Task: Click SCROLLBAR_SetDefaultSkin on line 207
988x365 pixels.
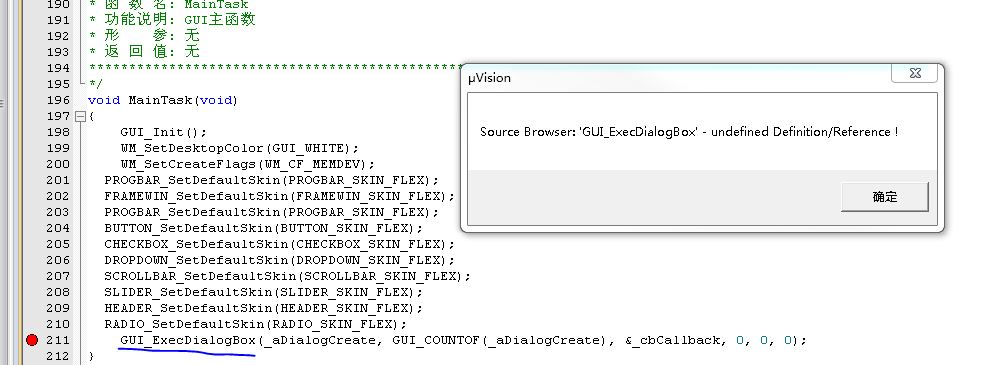Action: (200, 276)
